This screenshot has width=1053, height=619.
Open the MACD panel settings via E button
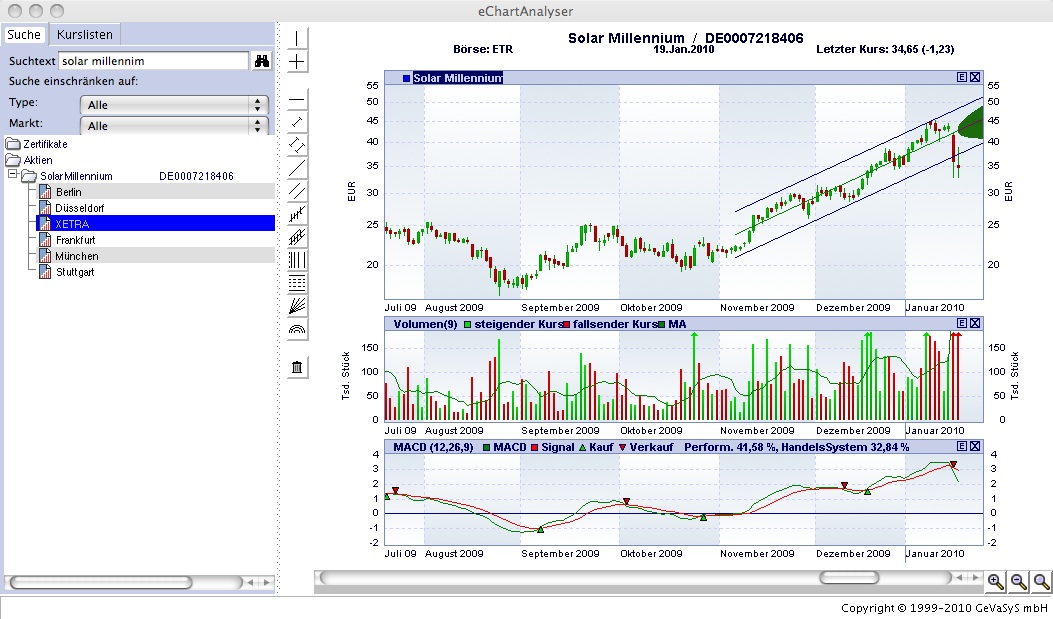point(962,446)
